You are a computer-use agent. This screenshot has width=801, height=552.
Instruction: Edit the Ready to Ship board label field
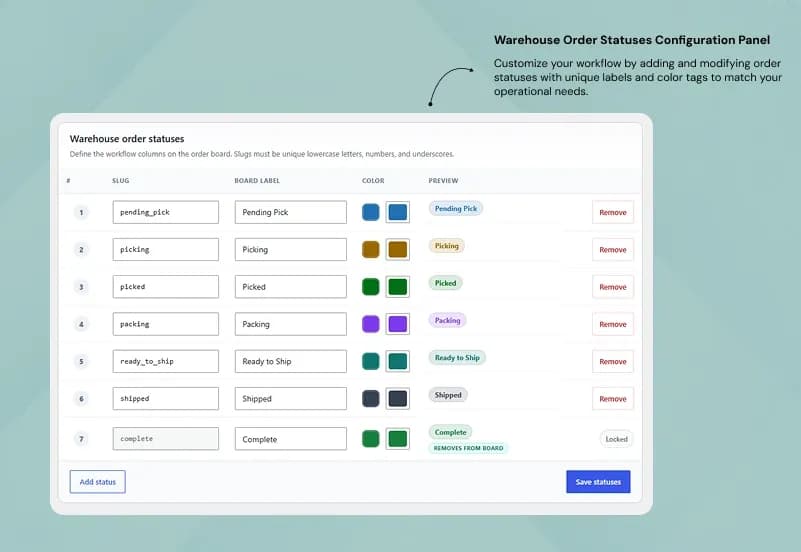tap(291, 361)
